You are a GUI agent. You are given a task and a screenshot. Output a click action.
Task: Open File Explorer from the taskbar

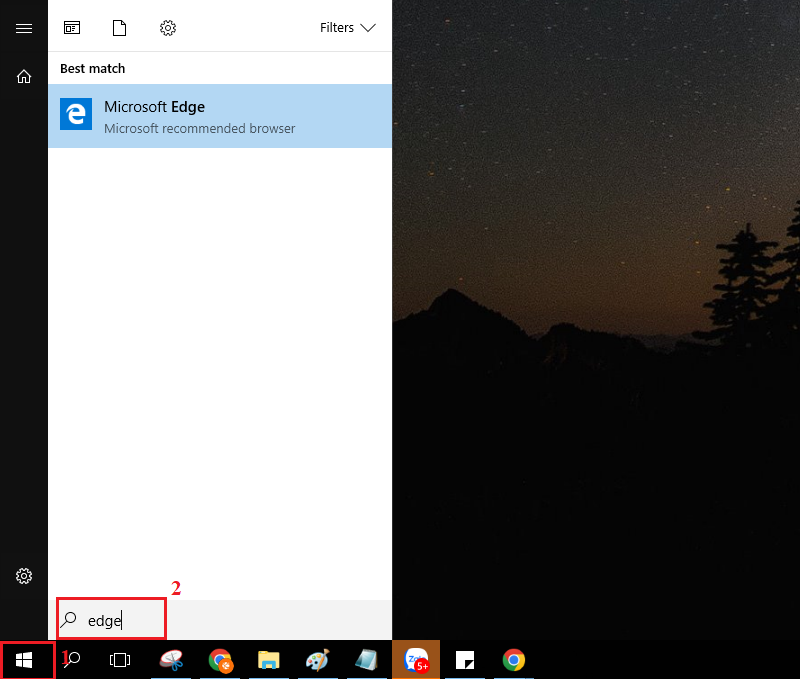(269, 660)
